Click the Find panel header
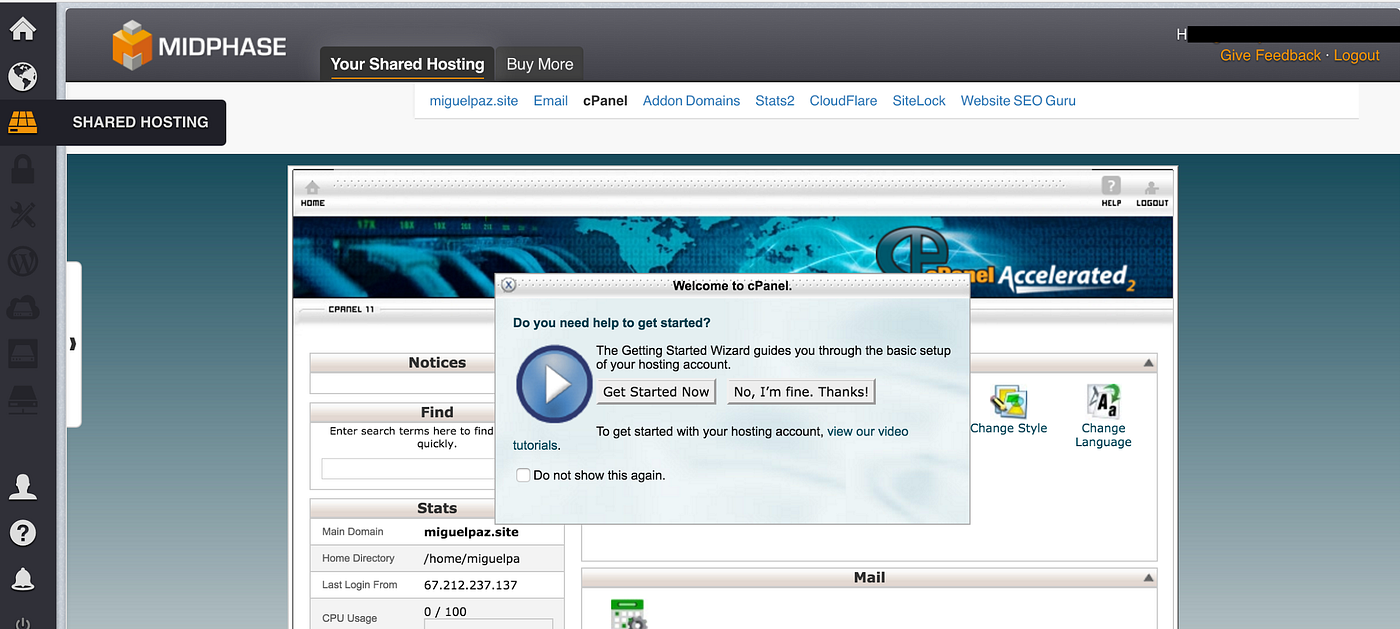The image size is (1400, 629). coord(437,412)
